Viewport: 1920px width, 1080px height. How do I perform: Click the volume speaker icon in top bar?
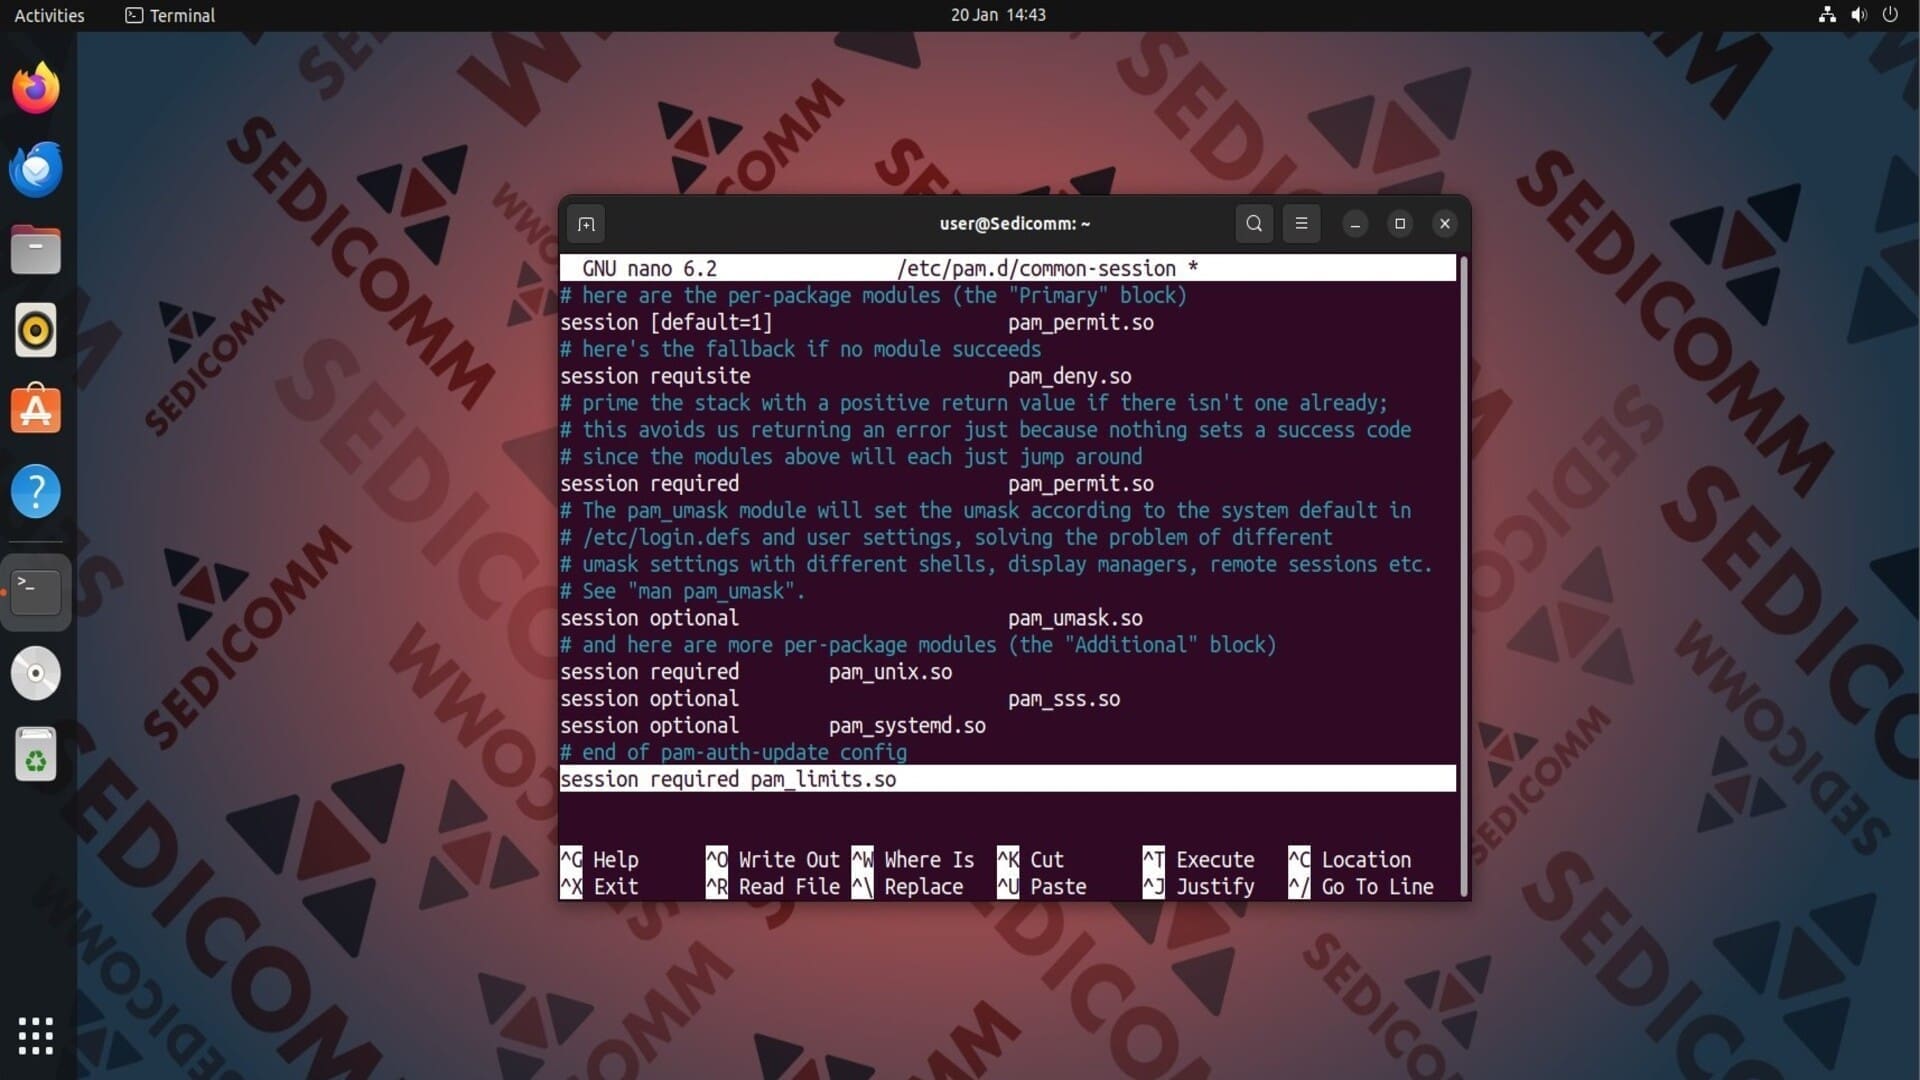[x=1858, y=15]
